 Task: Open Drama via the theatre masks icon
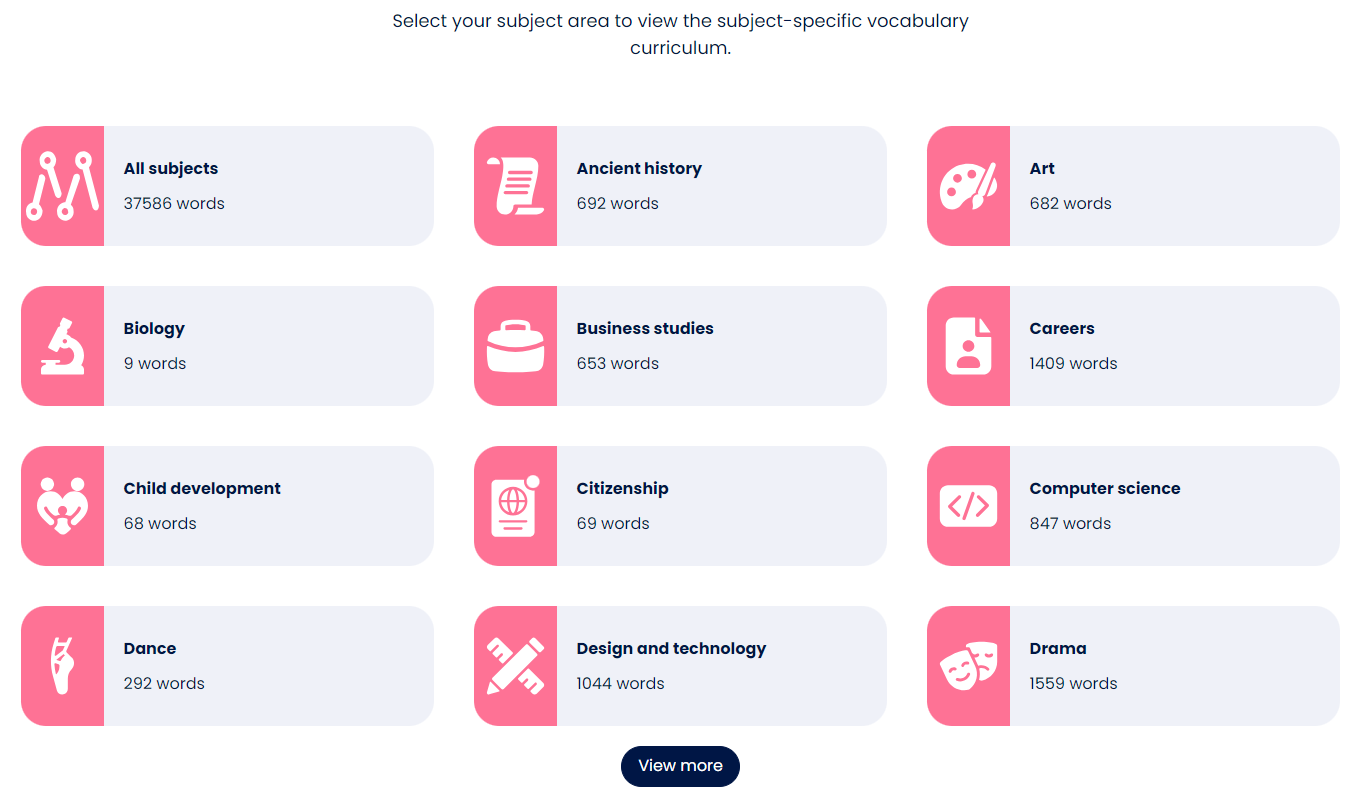968,666
